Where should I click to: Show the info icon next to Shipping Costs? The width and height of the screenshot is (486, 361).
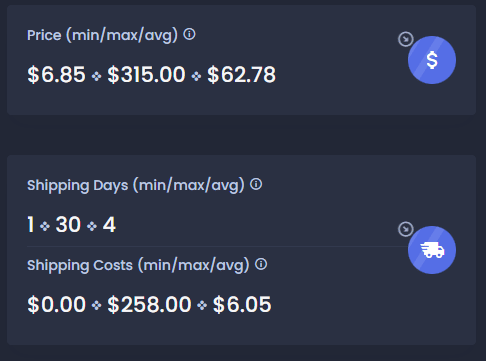coord(261,264)
